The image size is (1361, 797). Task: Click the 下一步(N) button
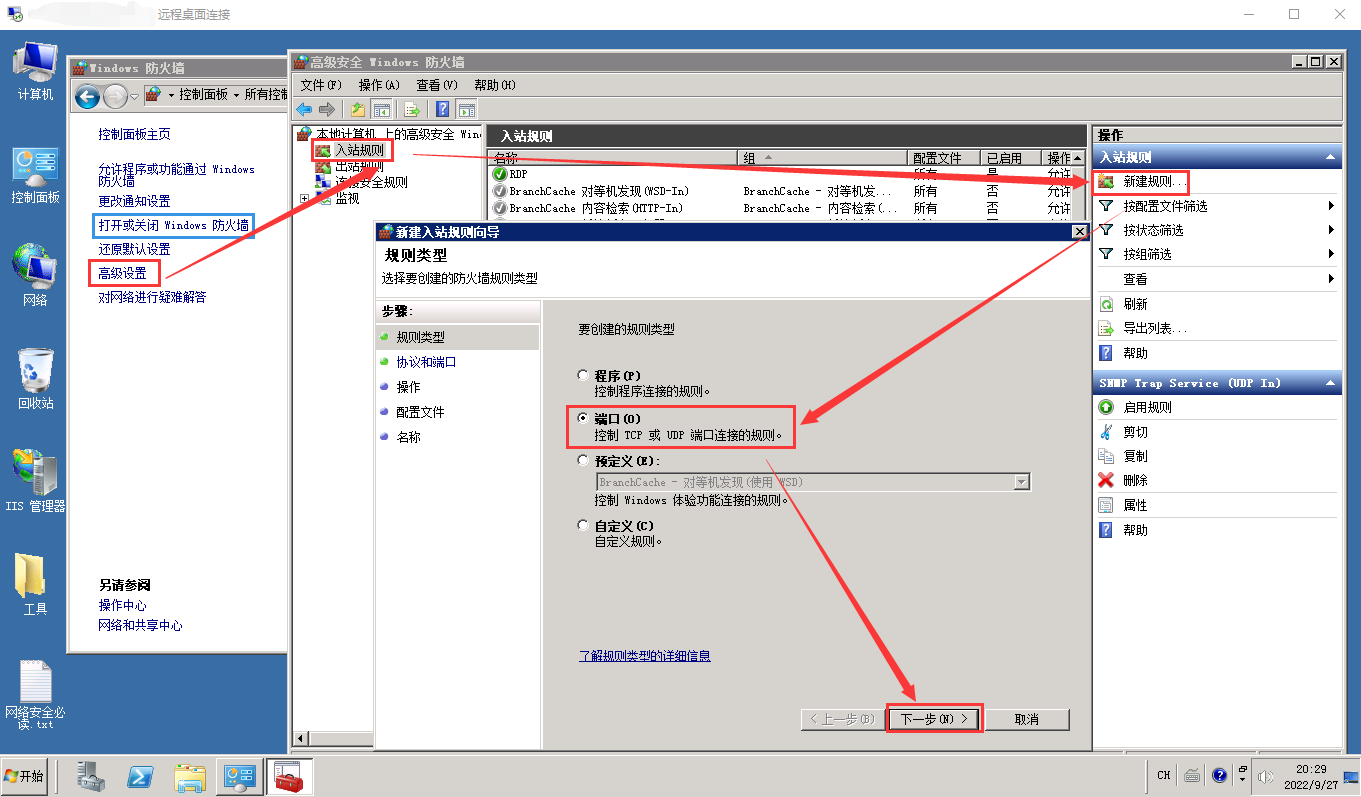point(934,719)
